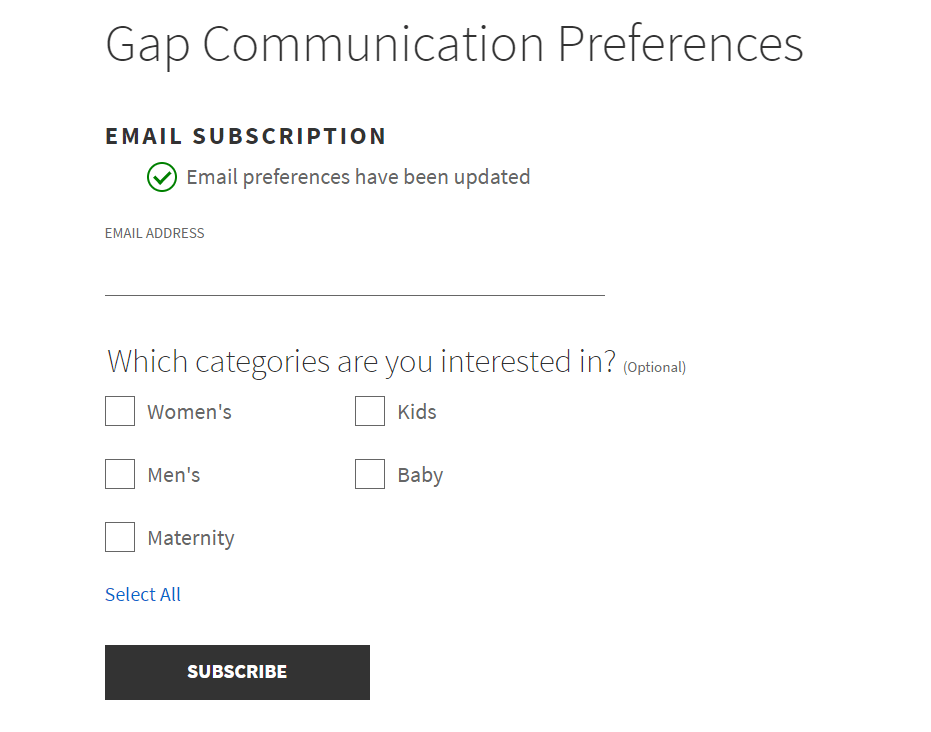
Task: Click the EMAIL ADDRESS field label
Action: pos(154,232)
